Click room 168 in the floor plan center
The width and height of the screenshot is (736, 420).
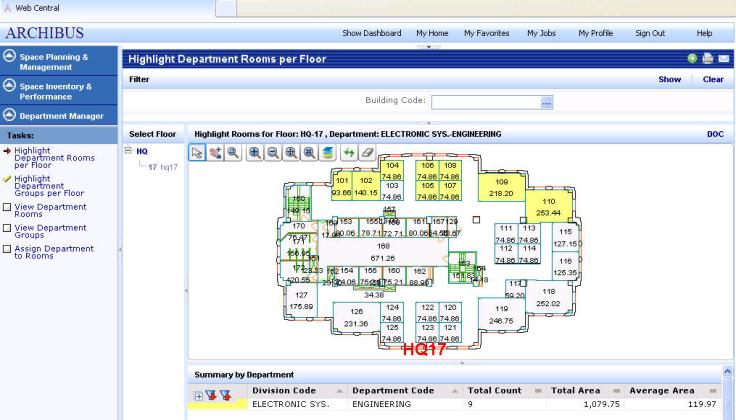pyautogui.click(x=383, y=252)
